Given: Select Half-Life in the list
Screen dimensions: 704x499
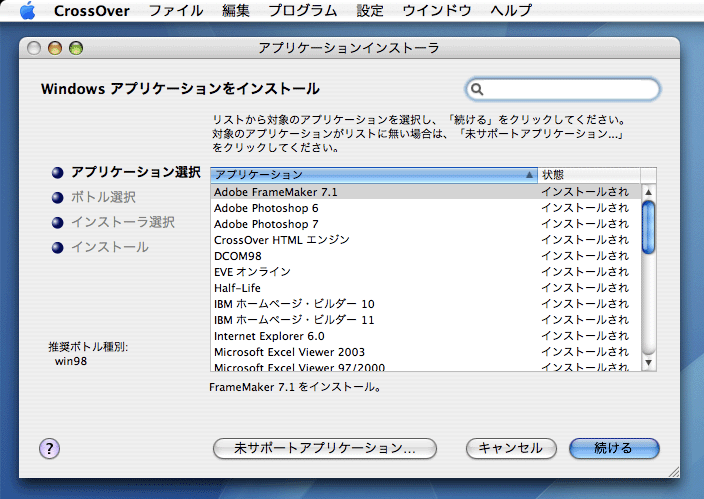Looking at the screenshot, I should coord(426,288).
